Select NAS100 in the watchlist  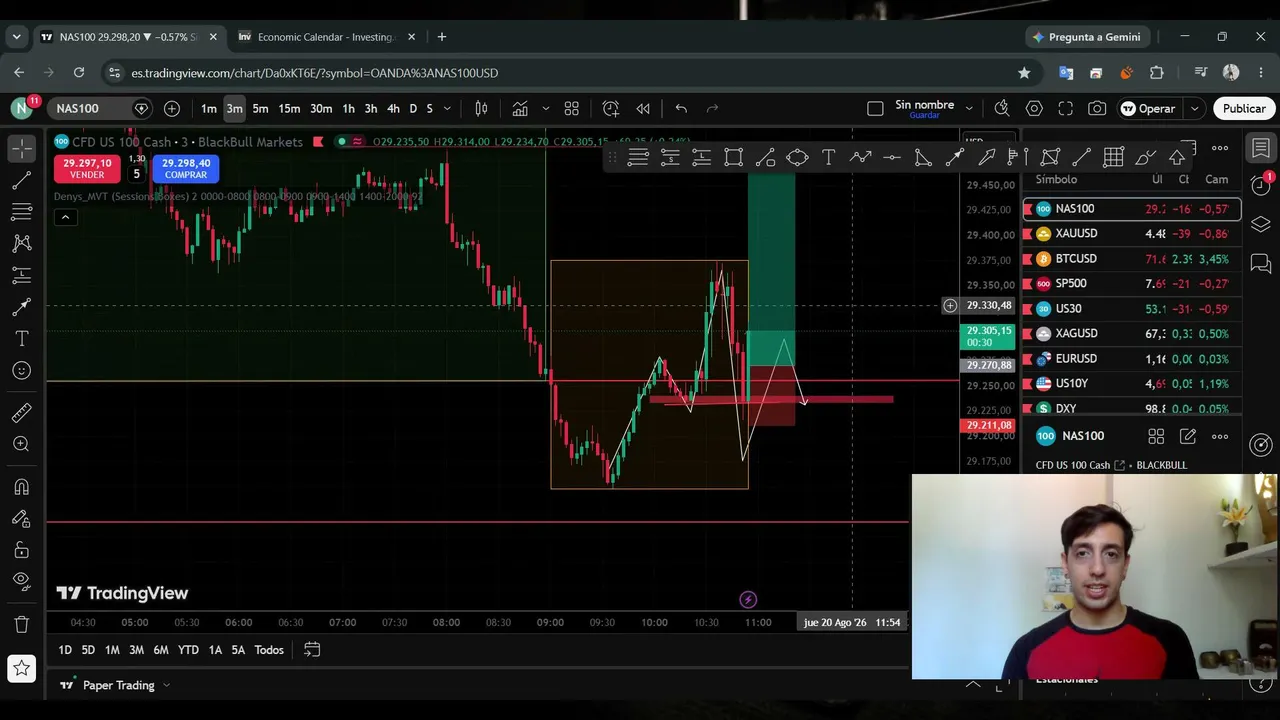coord(1131,209)
